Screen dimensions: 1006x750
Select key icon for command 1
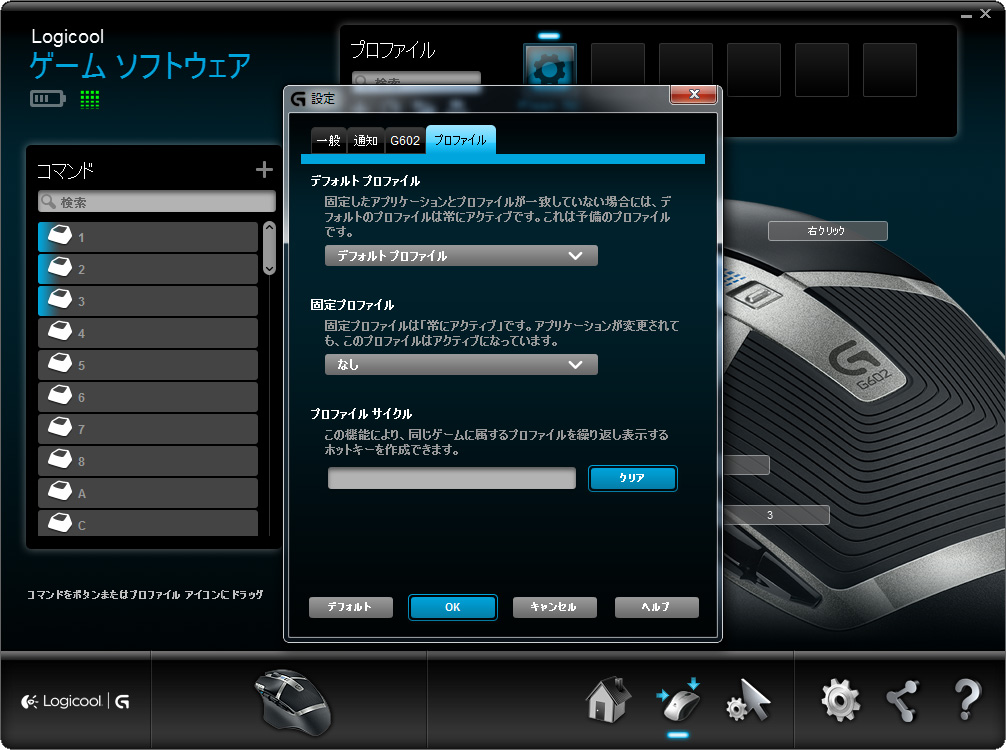tap(60, 235)
